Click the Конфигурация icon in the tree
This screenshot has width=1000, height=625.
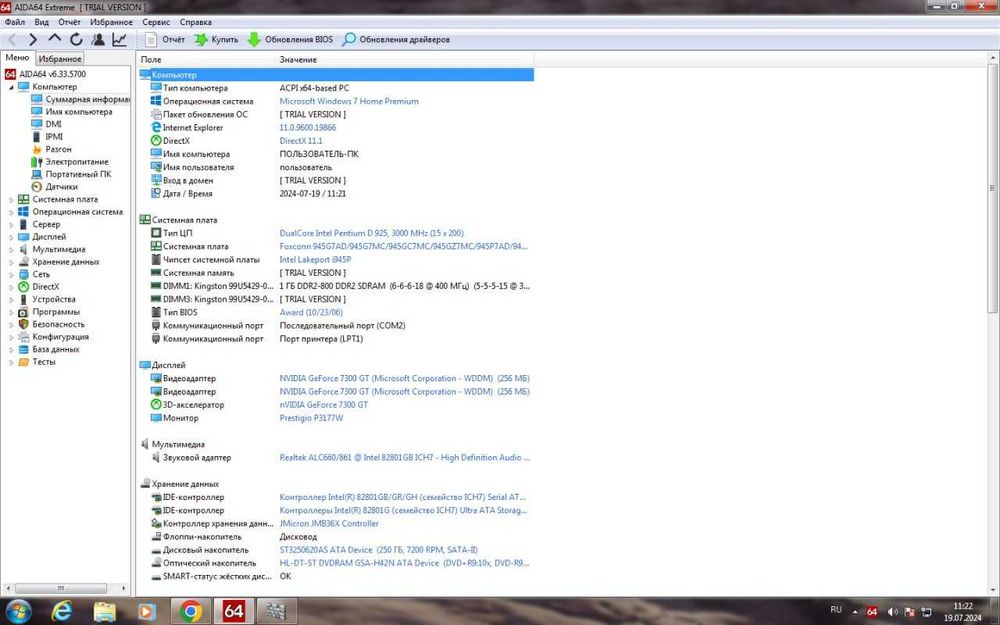tap(24, 337)
